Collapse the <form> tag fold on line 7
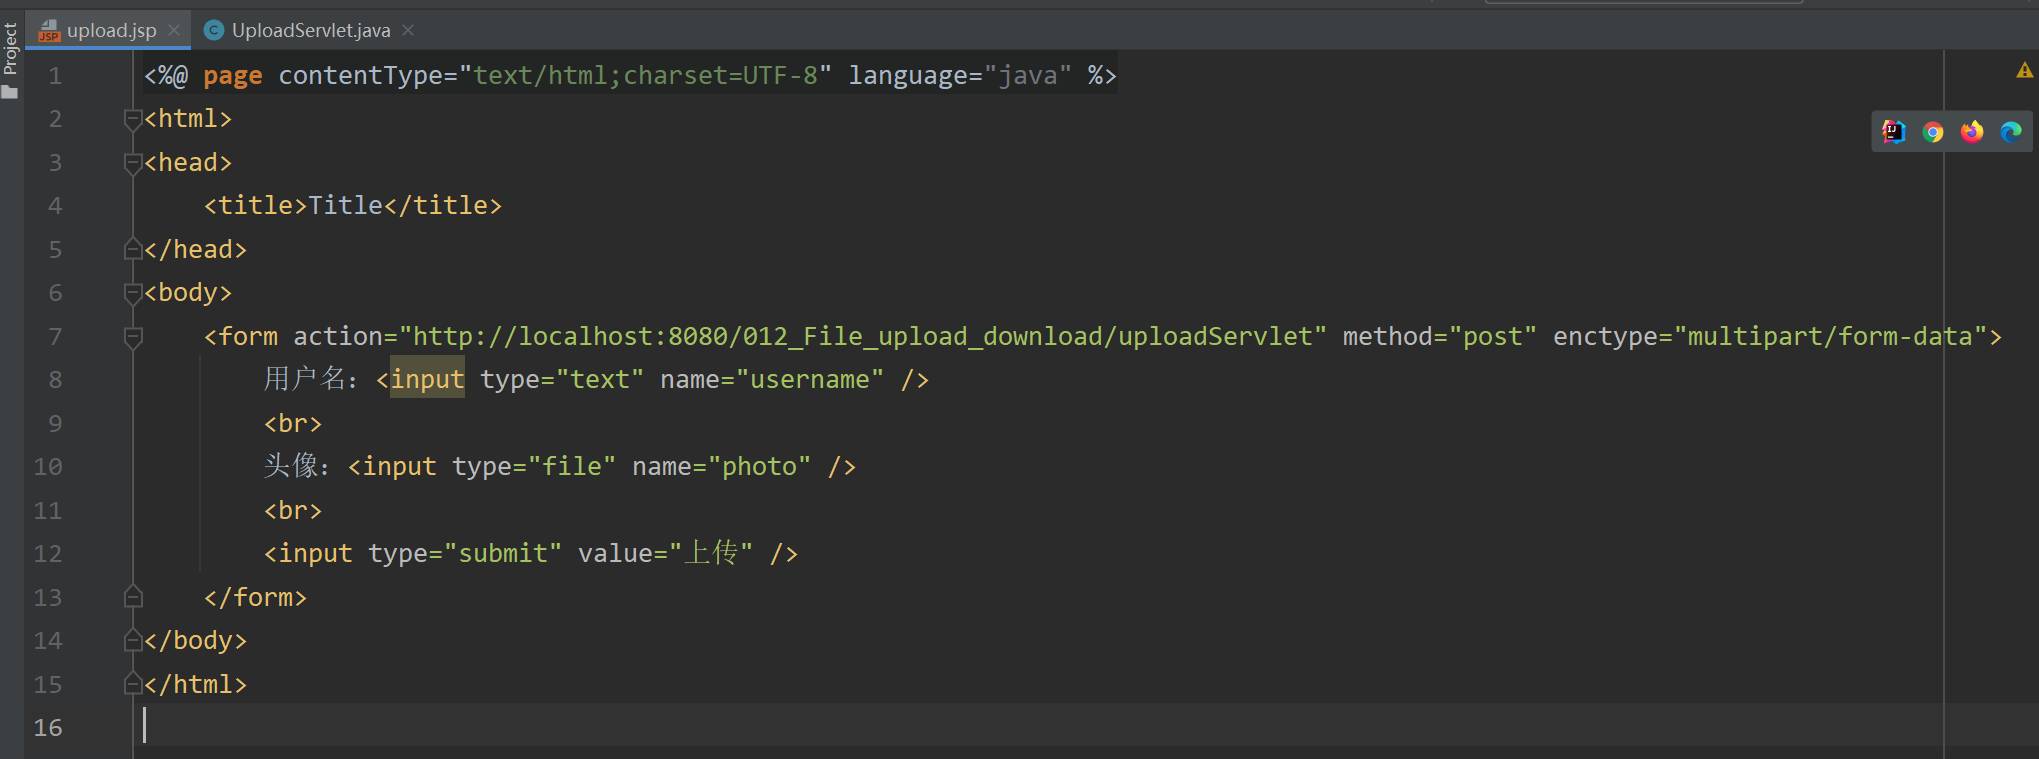Screen dimensions: 2039x759 click(x=133, y=337)
